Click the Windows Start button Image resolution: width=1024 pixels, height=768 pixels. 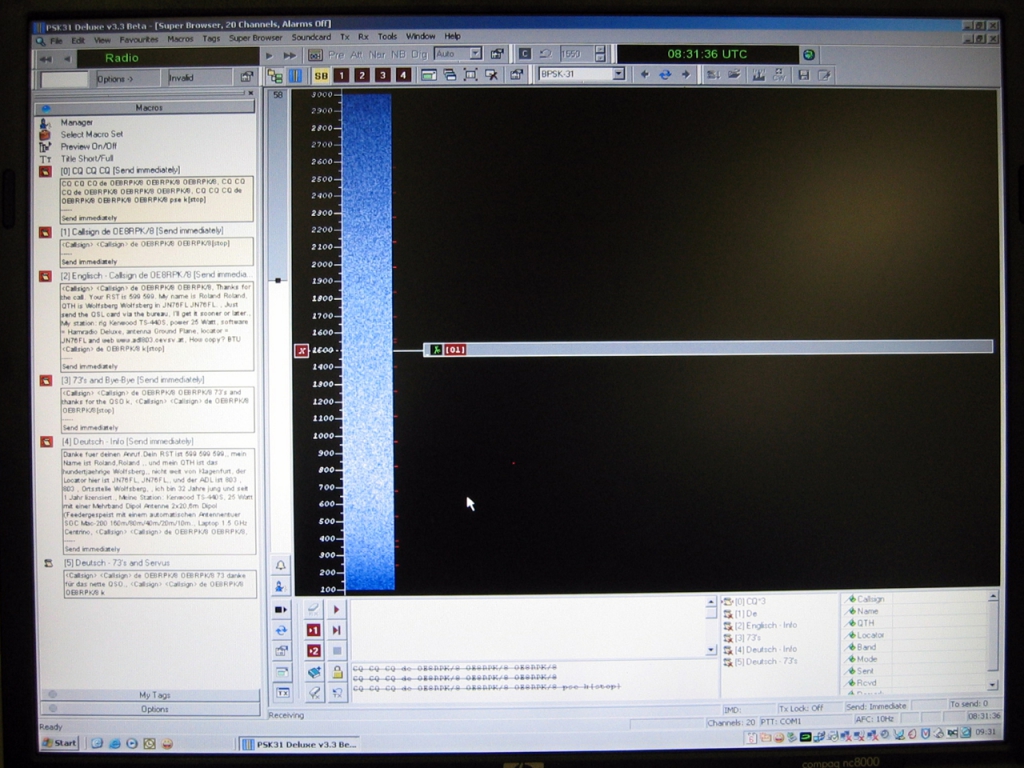point(60,743)
